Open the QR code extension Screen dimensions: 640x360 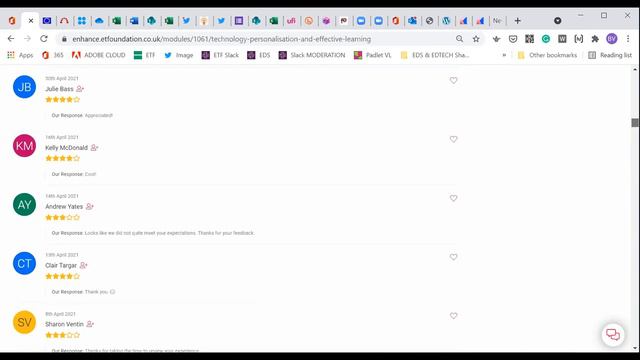tap(529, 39)
